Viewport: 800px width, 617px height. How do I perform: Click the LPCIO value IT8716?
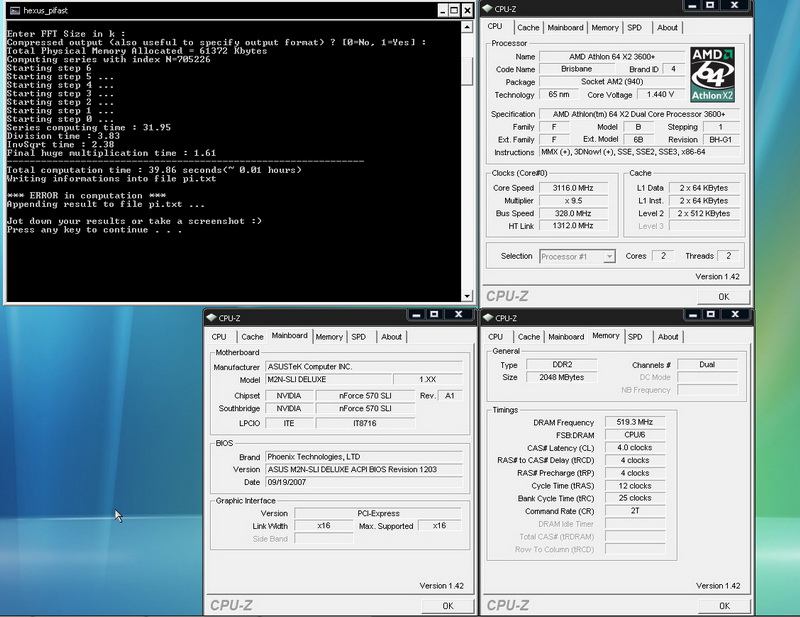[365, 423]
